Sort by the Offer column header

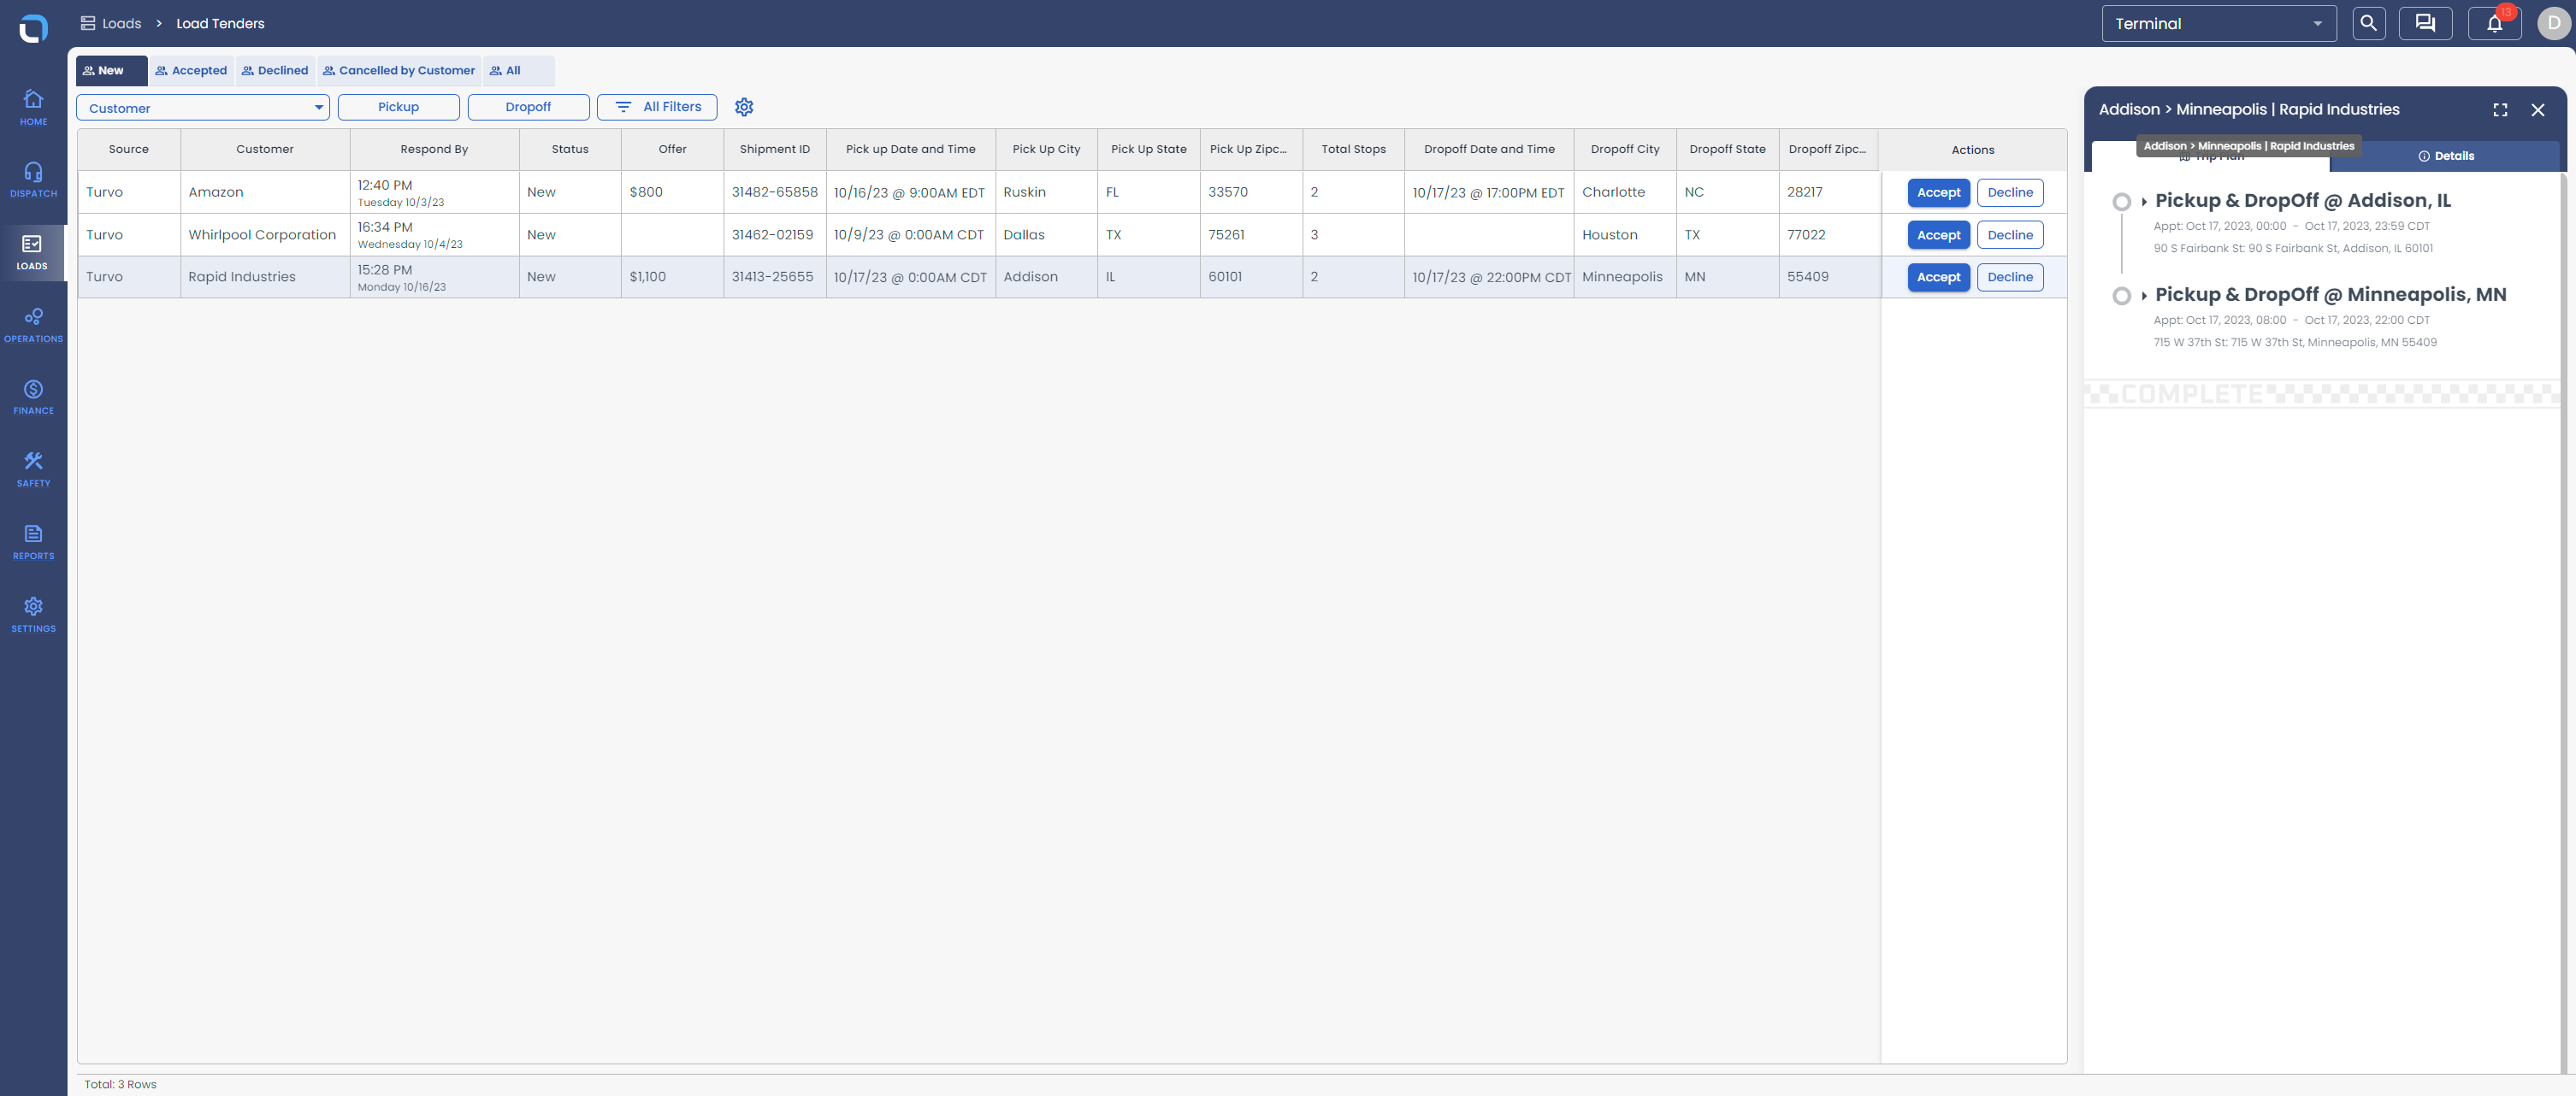pos(672,149)
